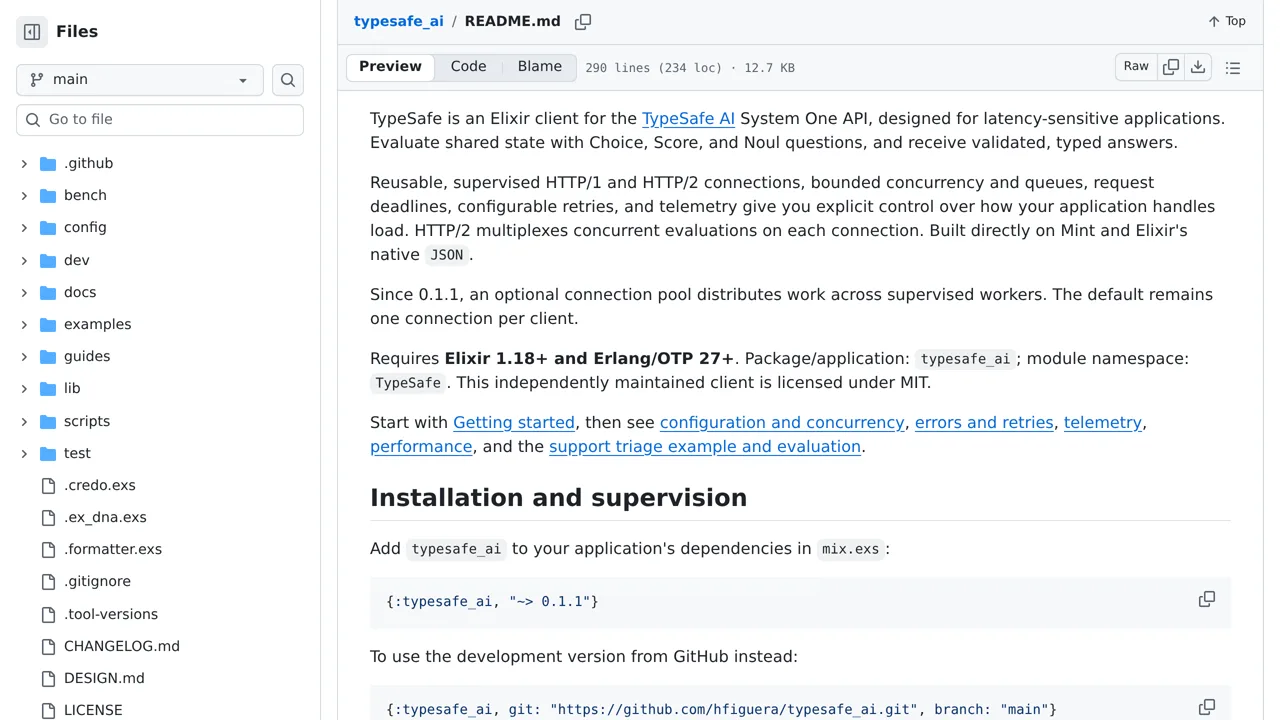Expand the bench folder chevron
The image size is (1280, 720).
(x=24, y=195)
